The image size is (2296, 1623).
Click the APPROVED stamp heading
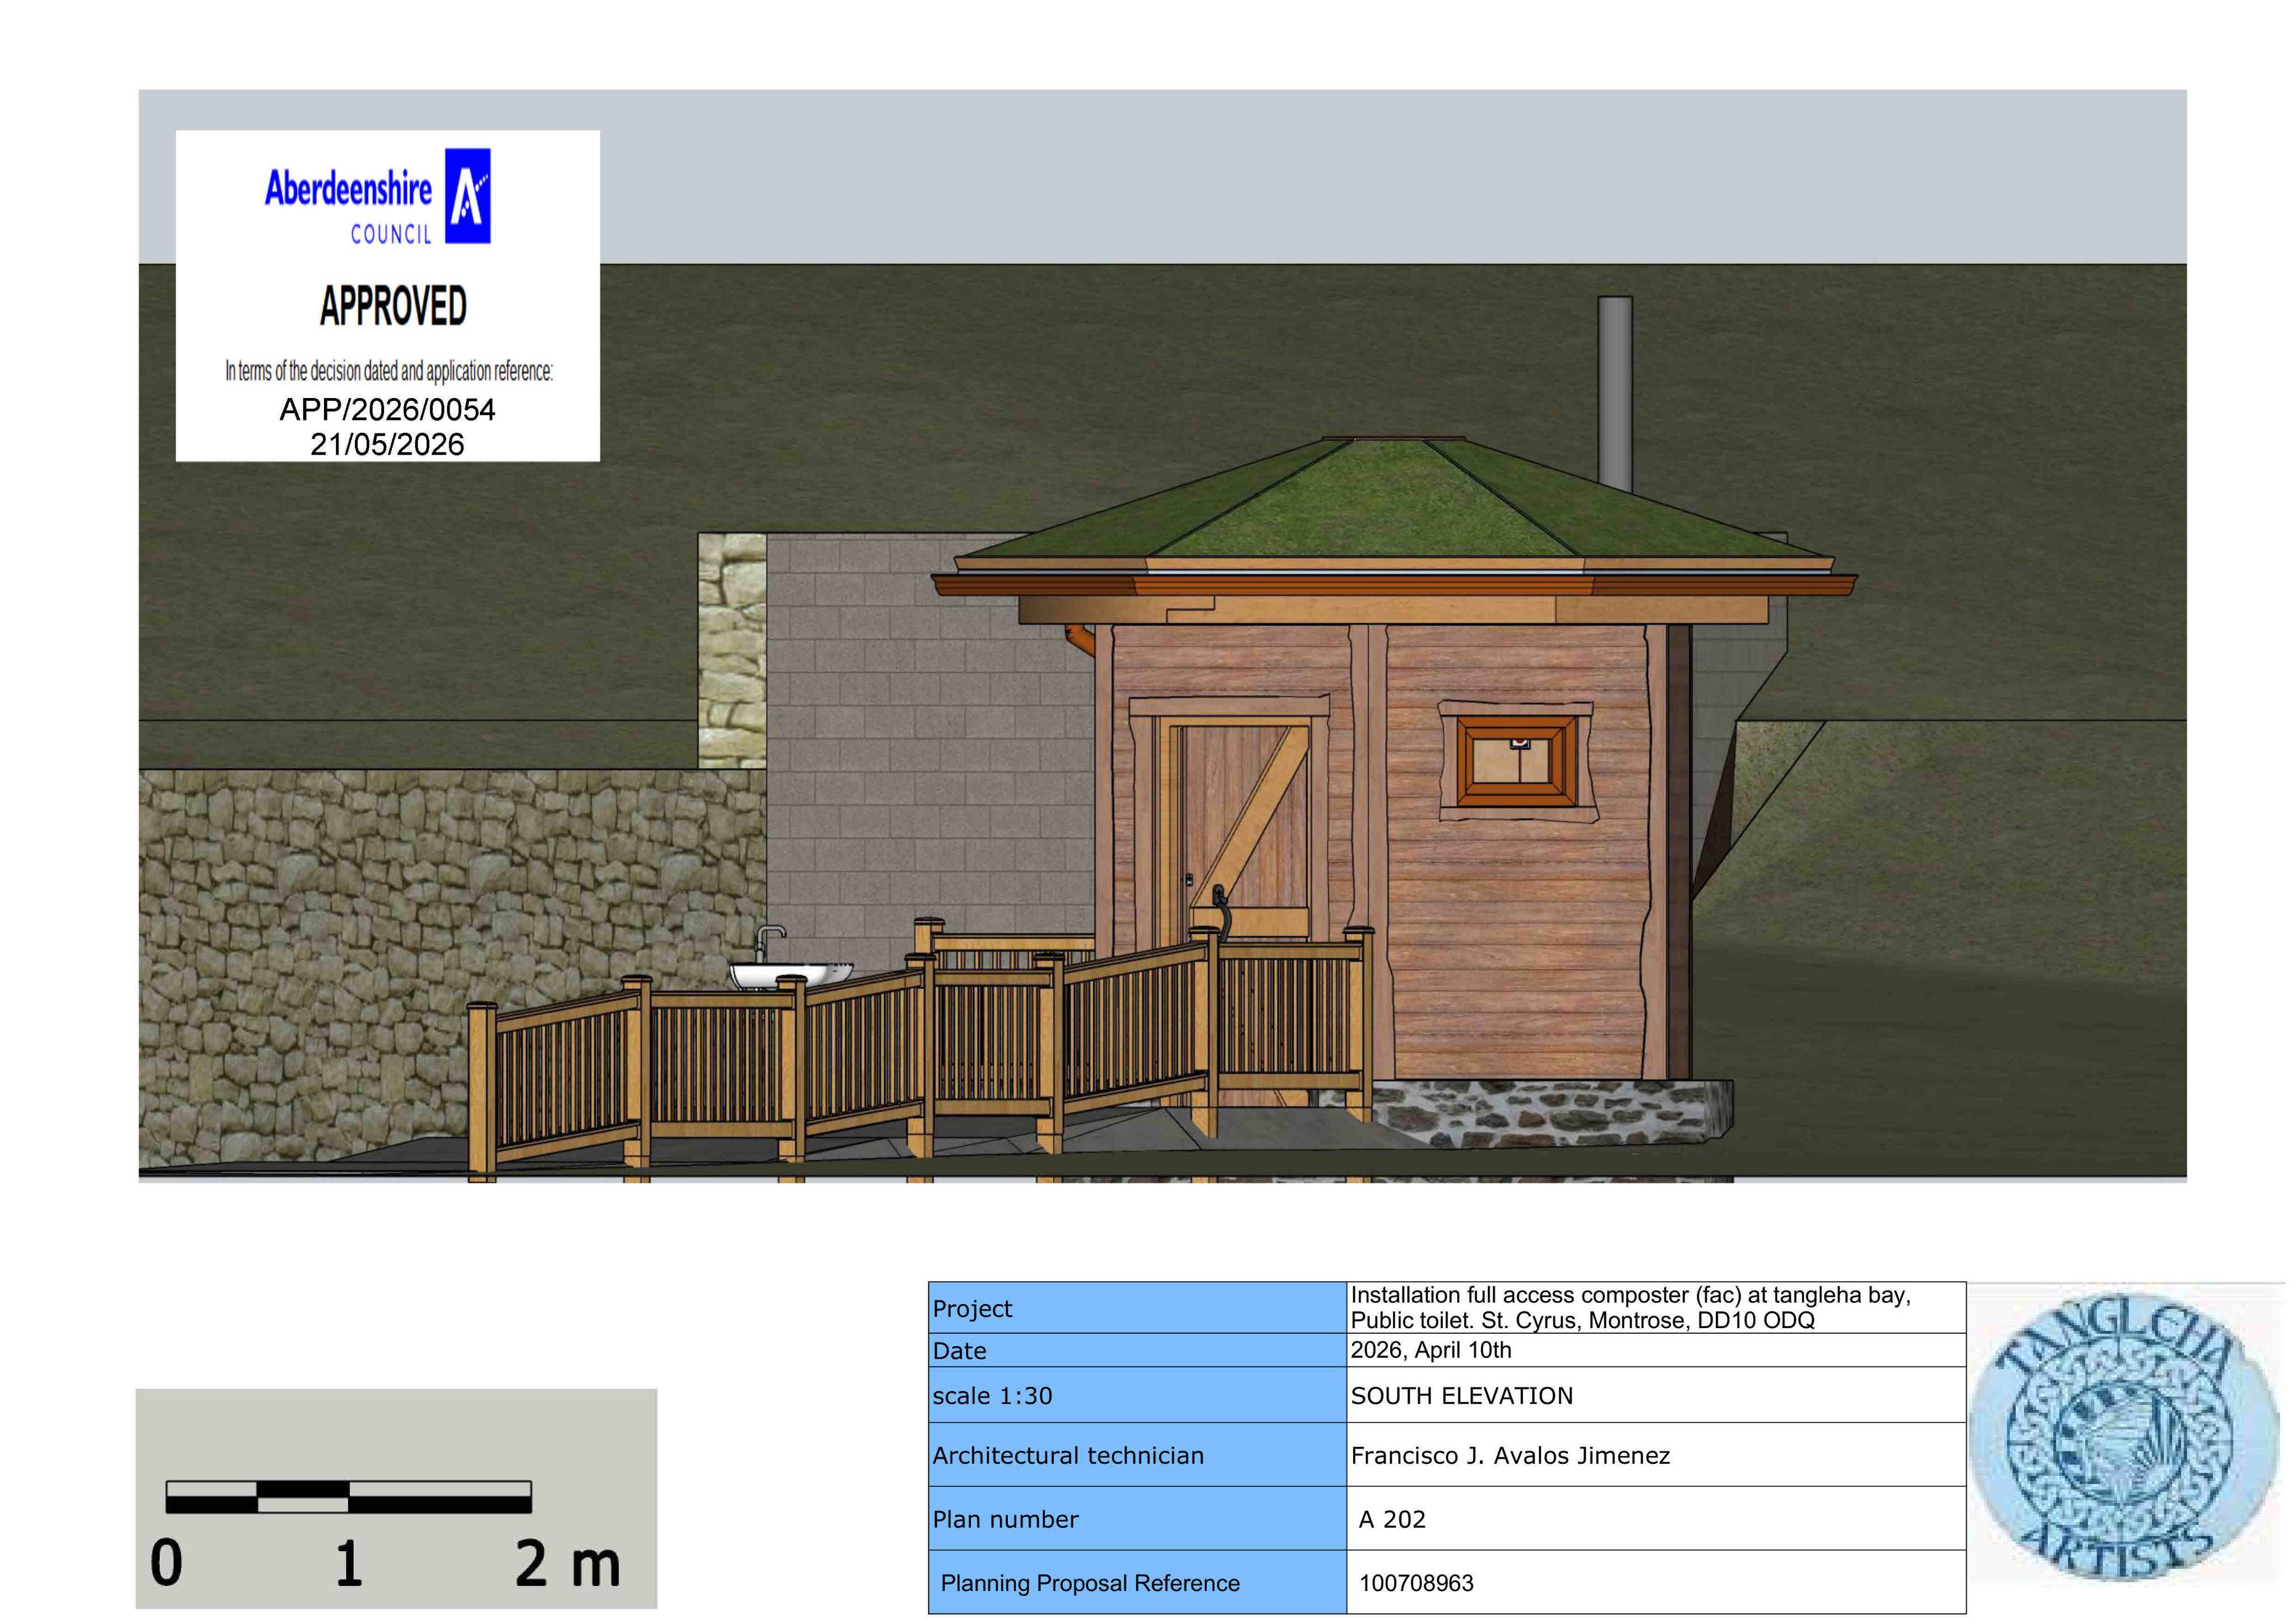click(393, 306)
